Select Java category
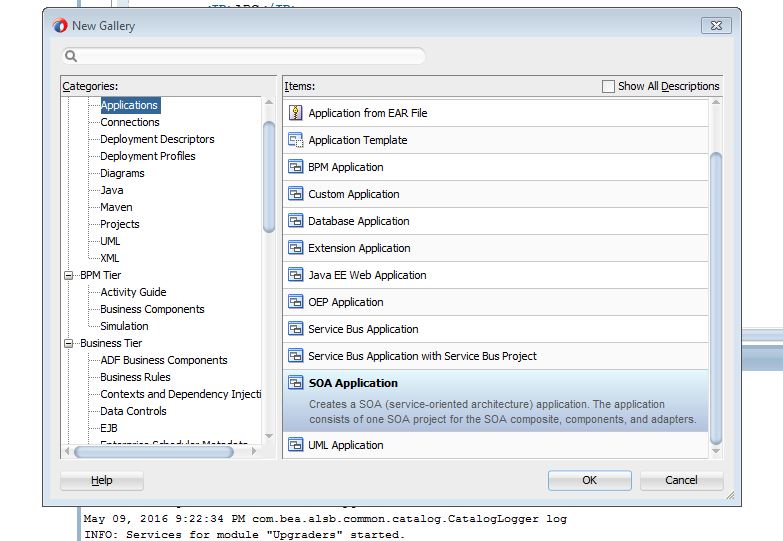783x541 pixels. [x=112, y=190]
